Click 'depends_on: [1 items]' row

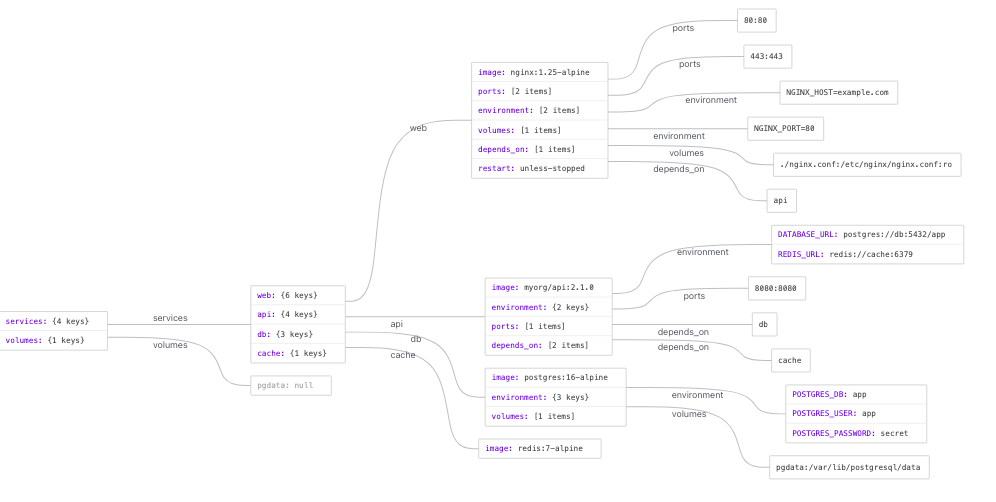pyautogui.click(x=539, y=149)
